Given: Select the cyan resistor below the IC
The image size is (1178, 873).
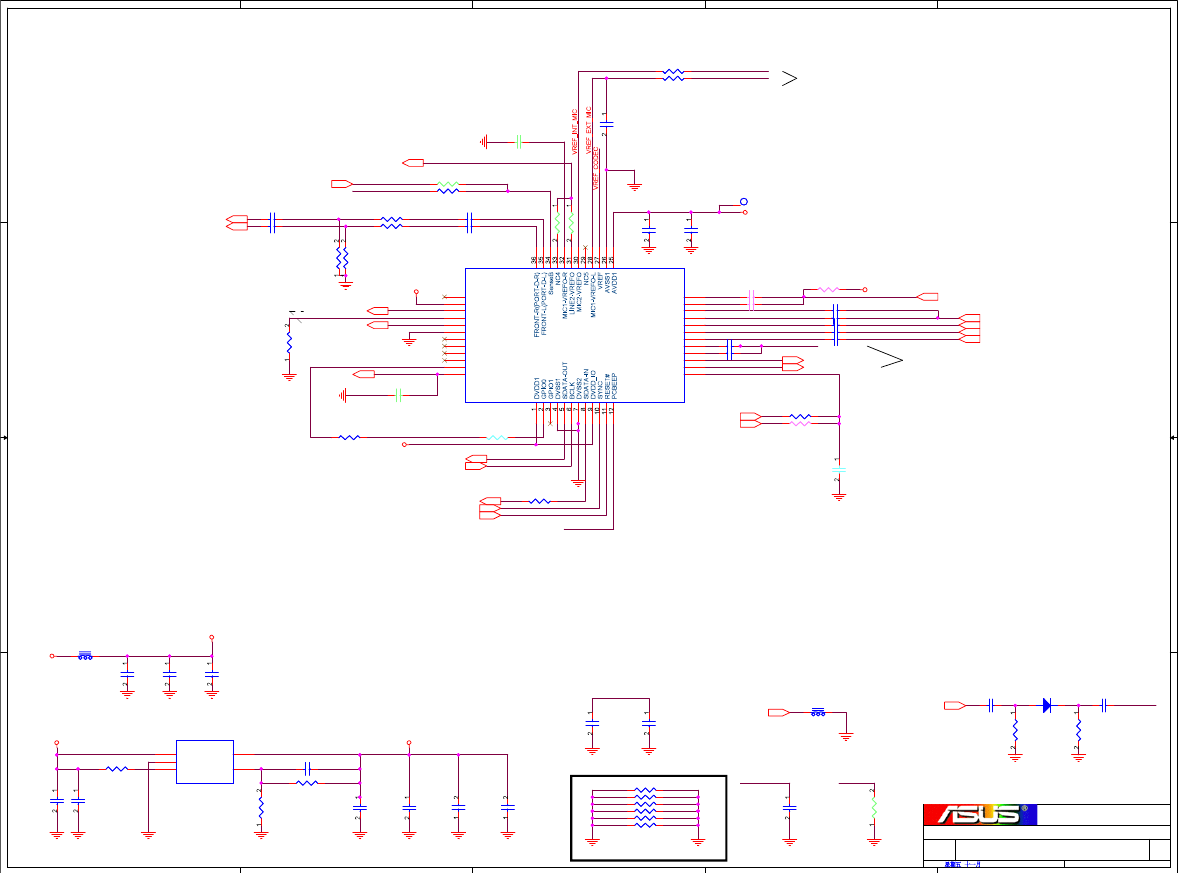Looking at the screenshot, I should 497,437.
